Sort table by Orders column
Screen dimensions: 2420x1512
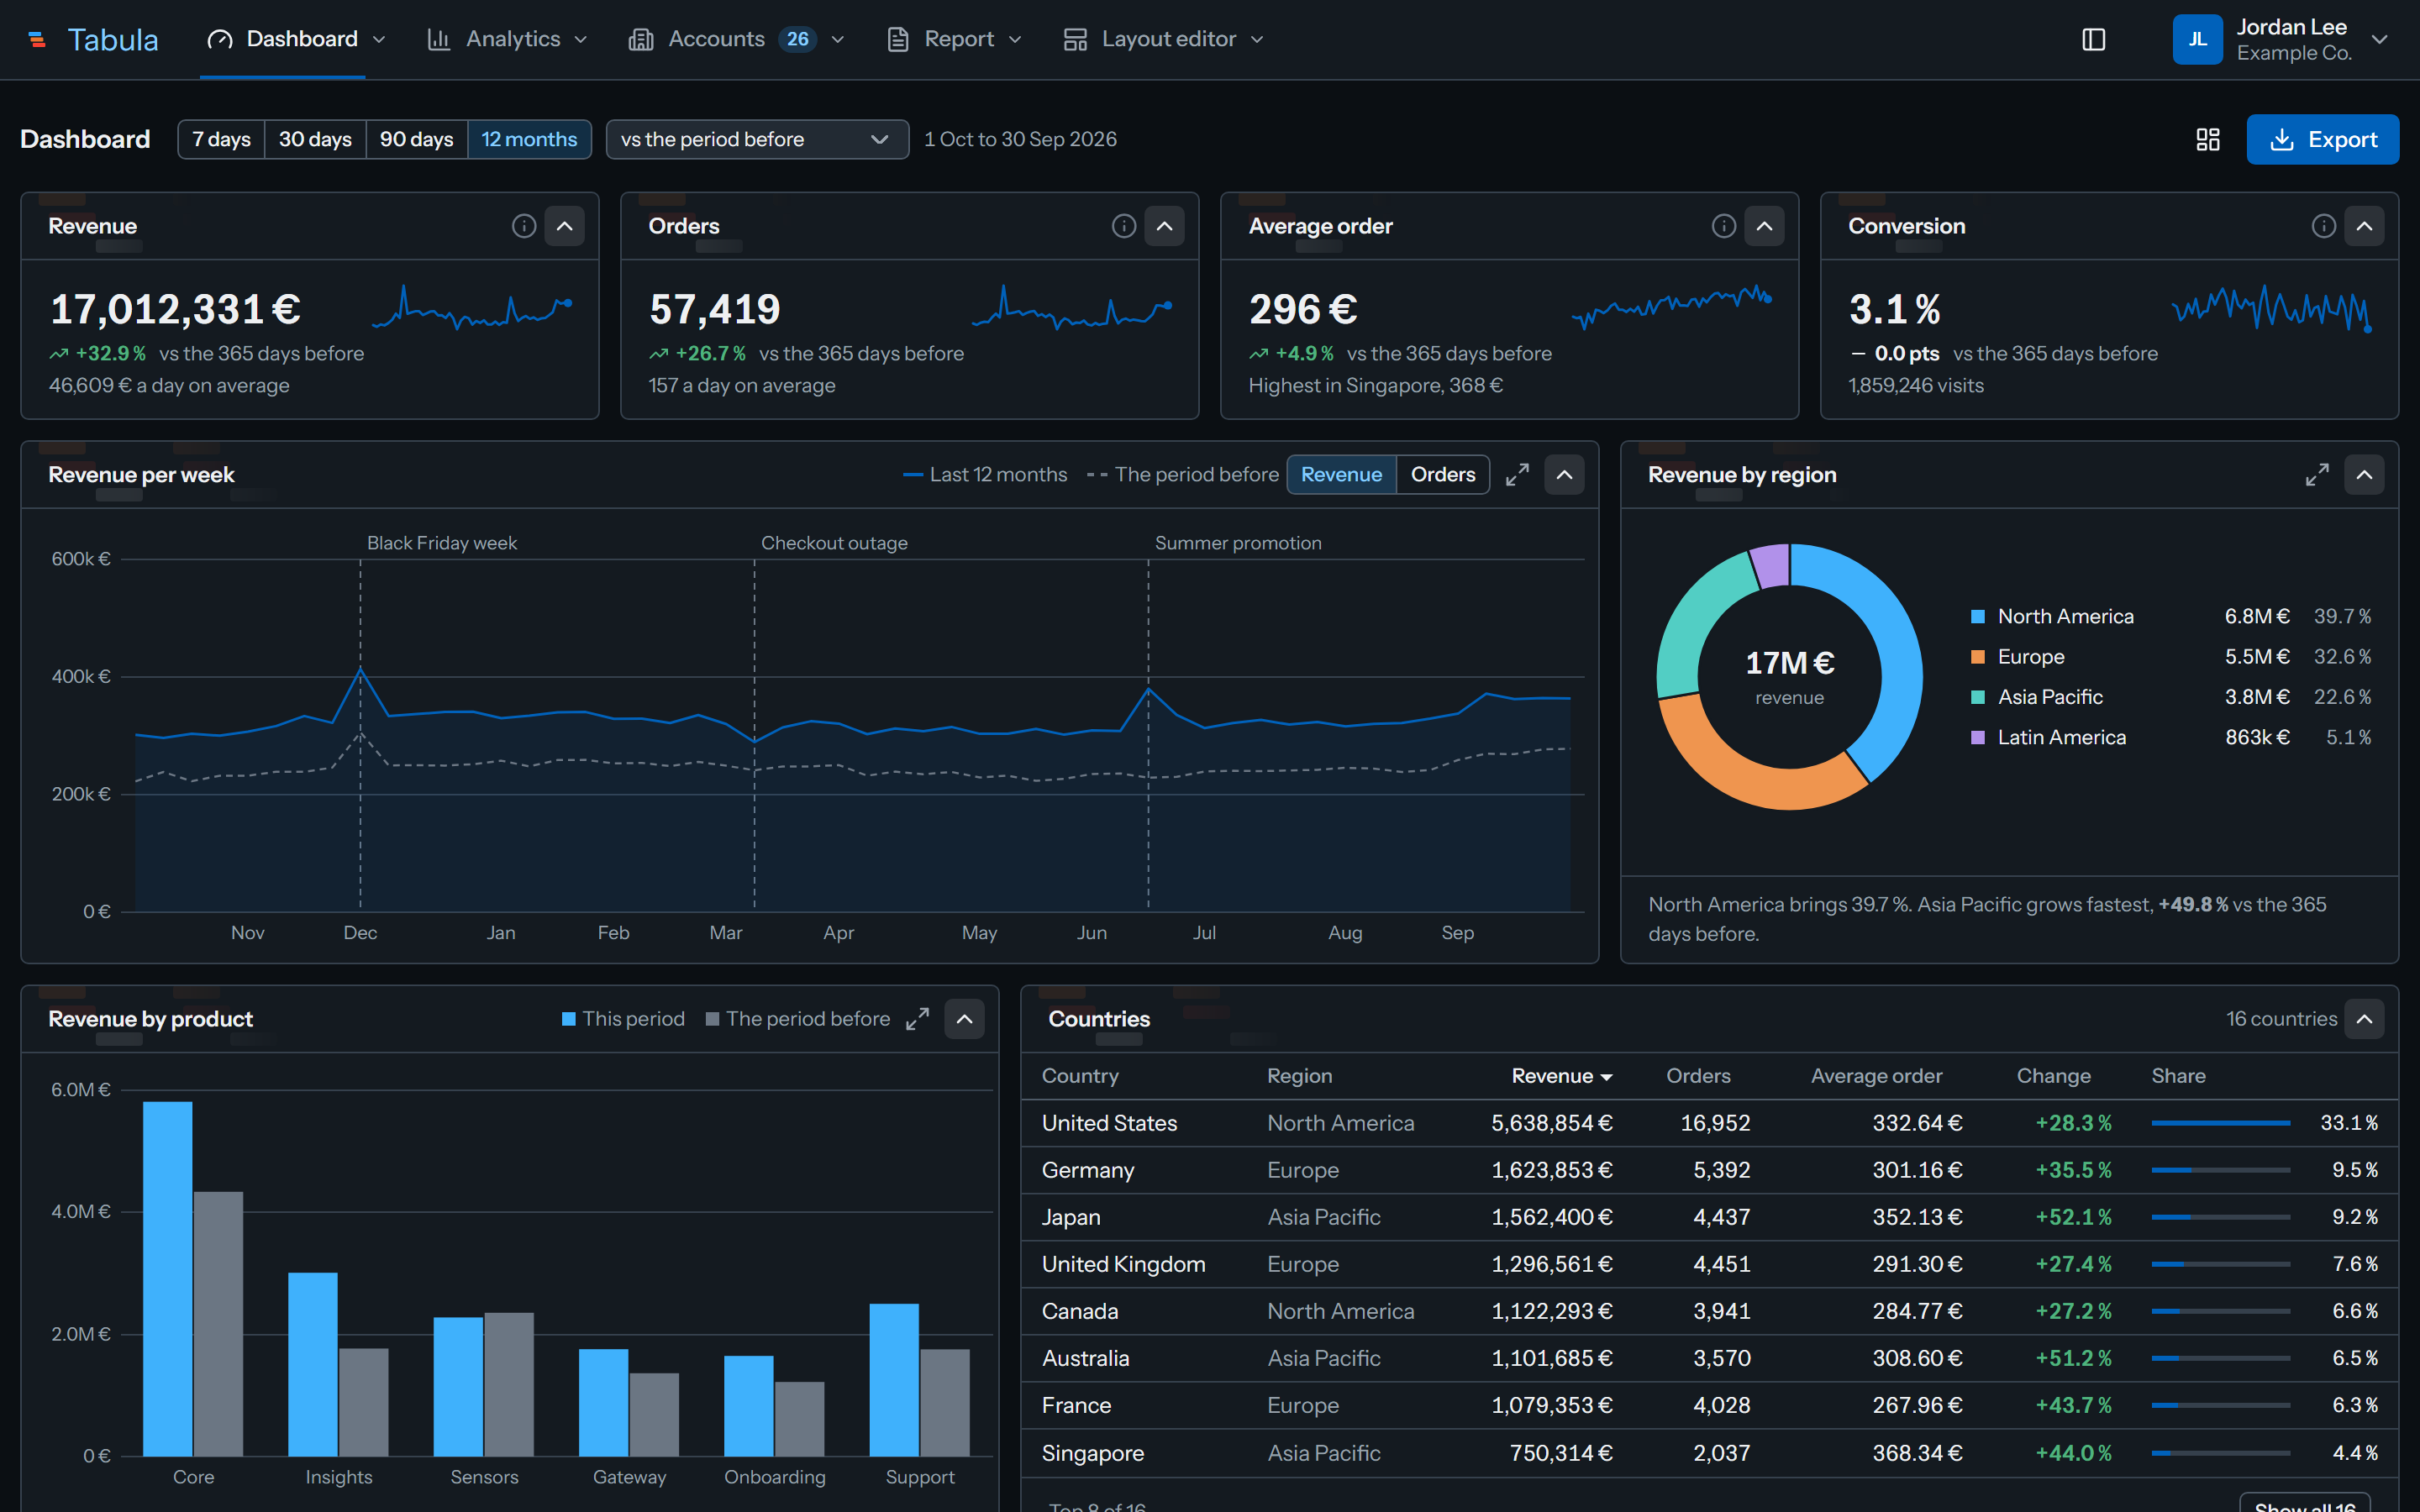1698,1075
